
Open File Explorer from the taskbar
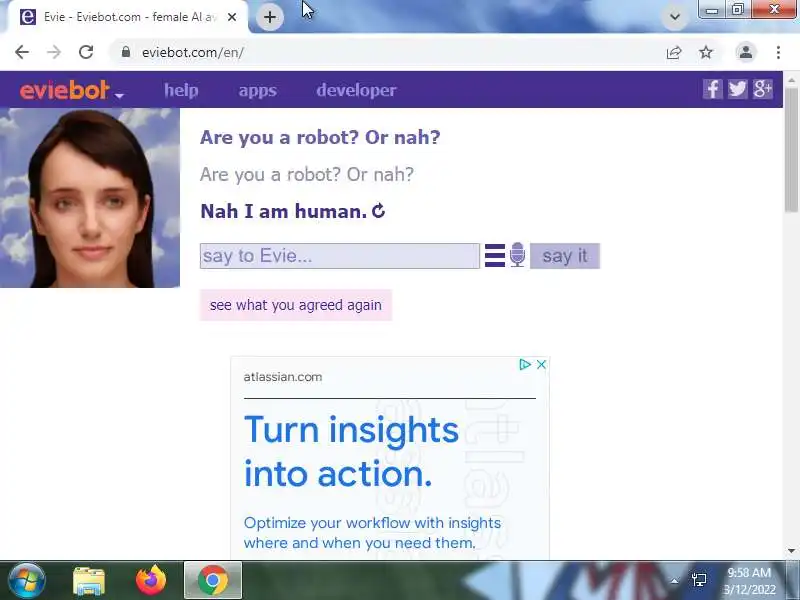coord(89,581)
